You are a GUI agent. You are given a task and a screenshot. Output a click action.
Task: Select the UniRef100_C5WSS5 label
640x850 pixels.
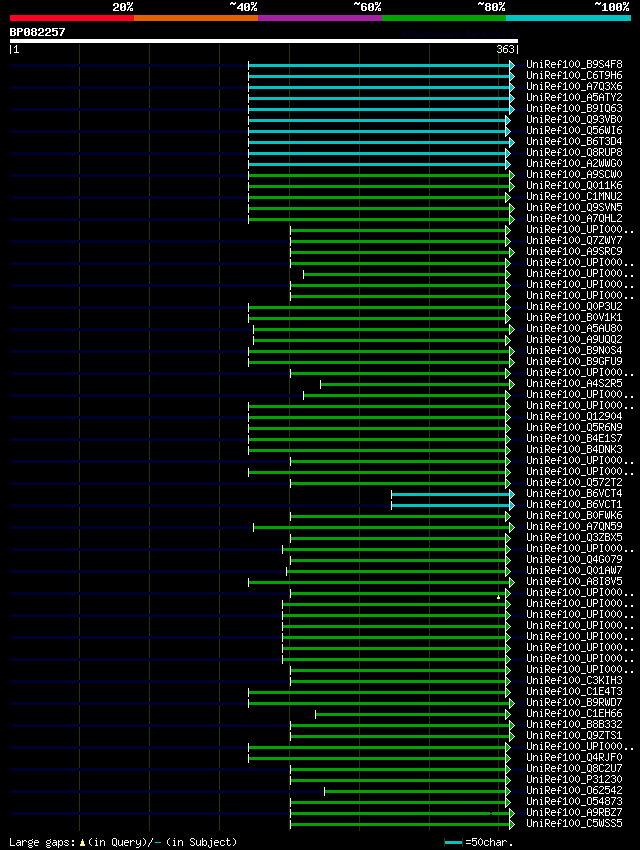coord(574,823)
